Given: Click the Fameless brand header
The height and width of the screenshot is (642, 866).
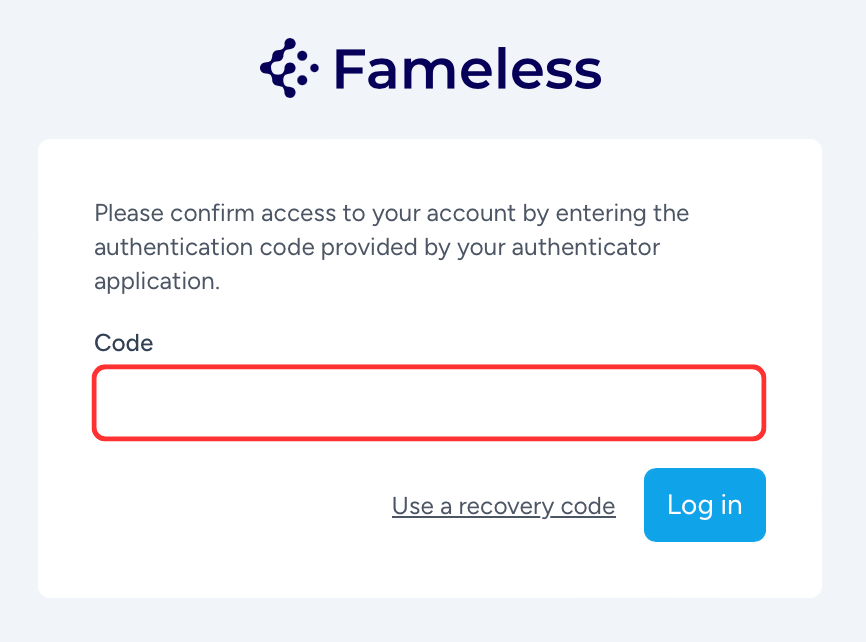Looking at the screenshot, I should (431, 69).
